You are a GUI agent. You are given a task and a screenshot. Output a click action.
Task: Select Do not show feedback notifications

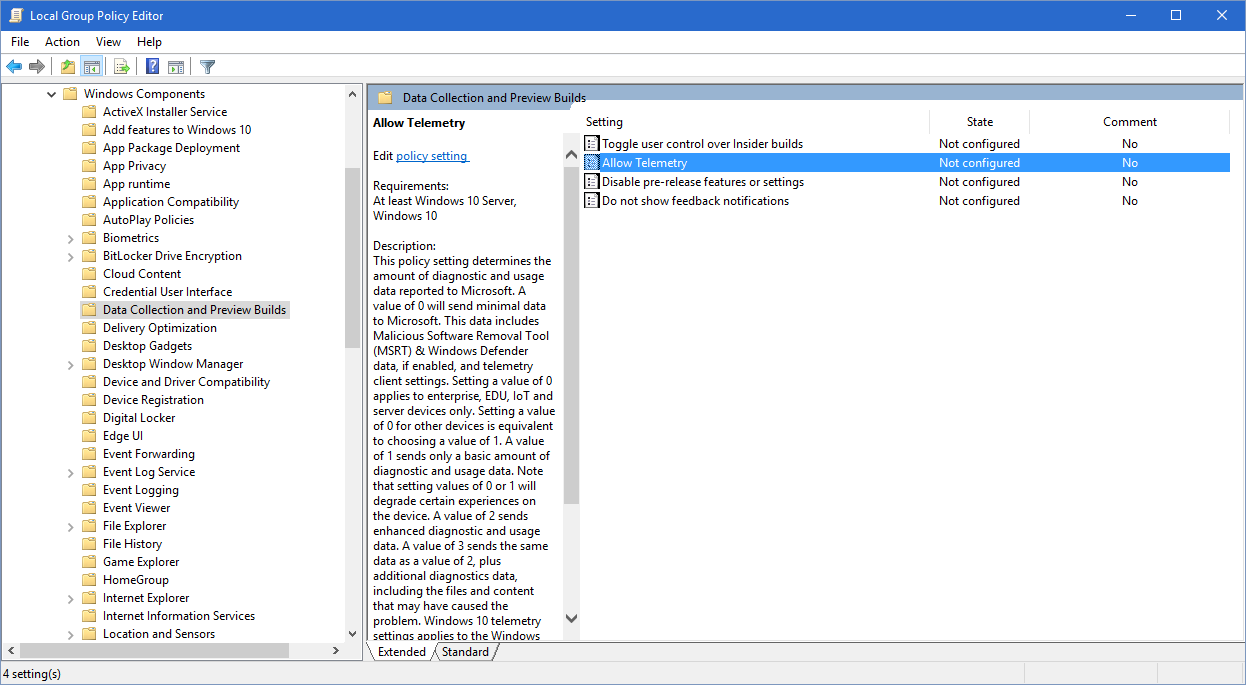pos(695,201)
